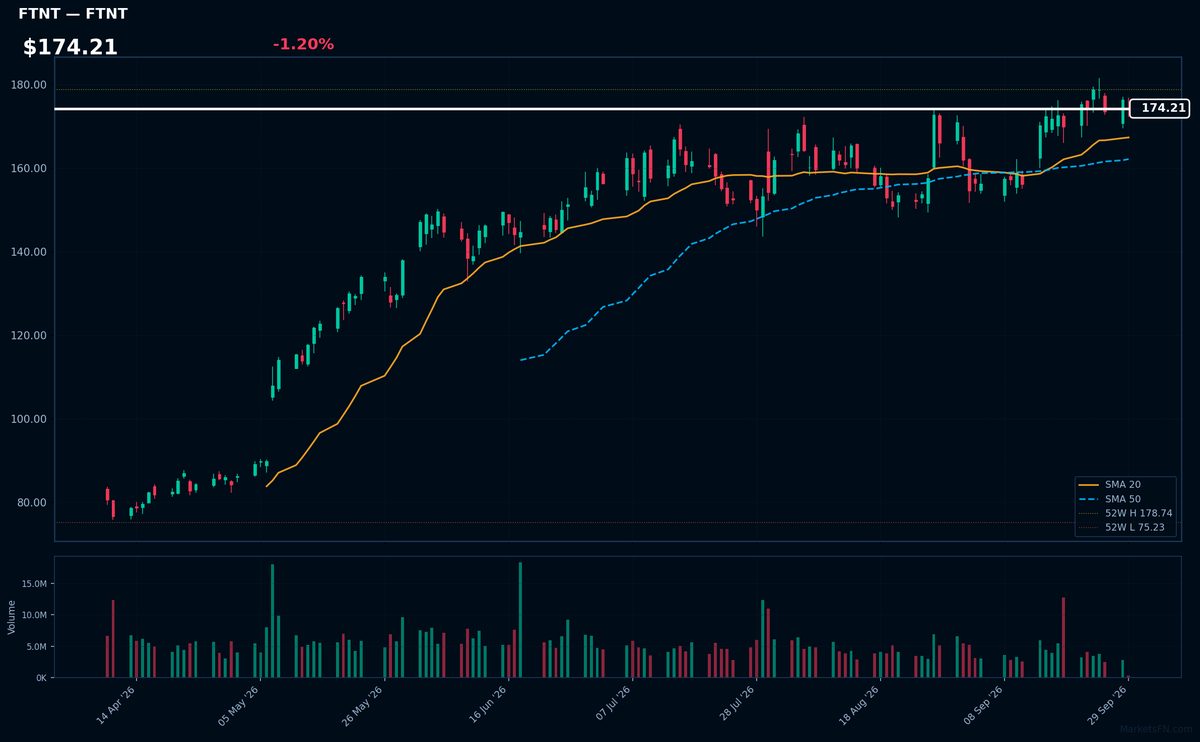The height and width of the screenshot is (742, 1200).
Task: Click the 18 Aug '26 date label
Action: 860,704
